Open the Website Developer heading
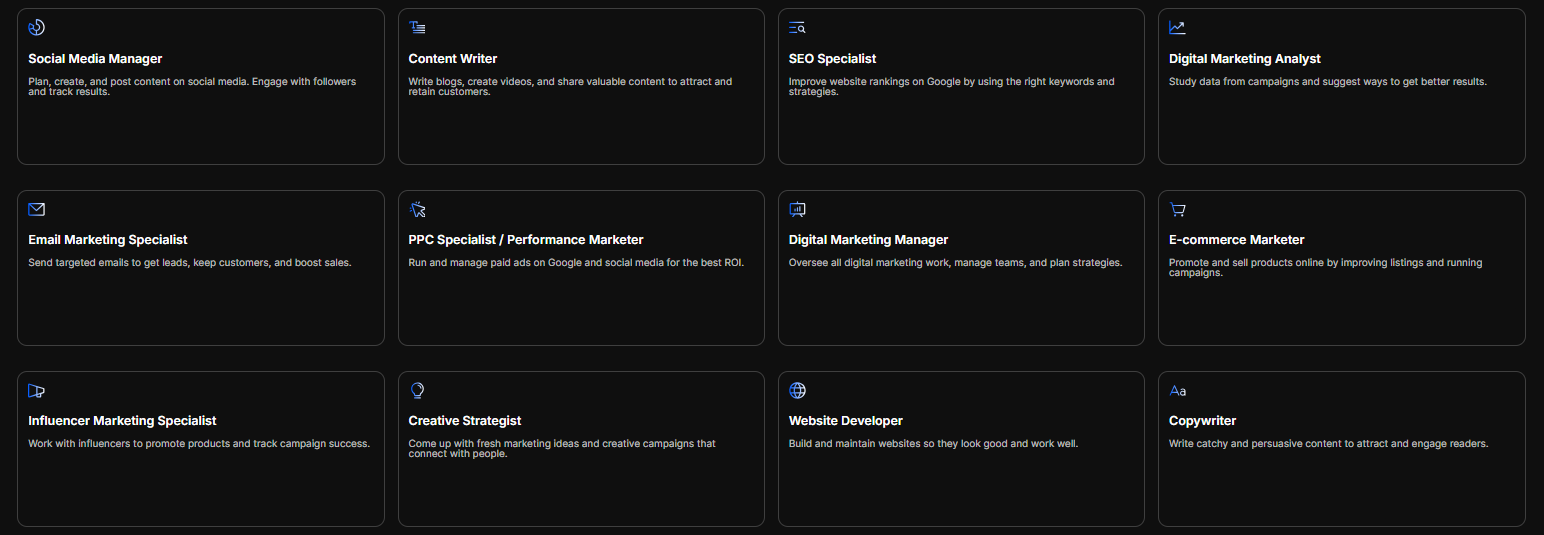The width and height of the screenshot is (1544, 535). tap(846, 421)
